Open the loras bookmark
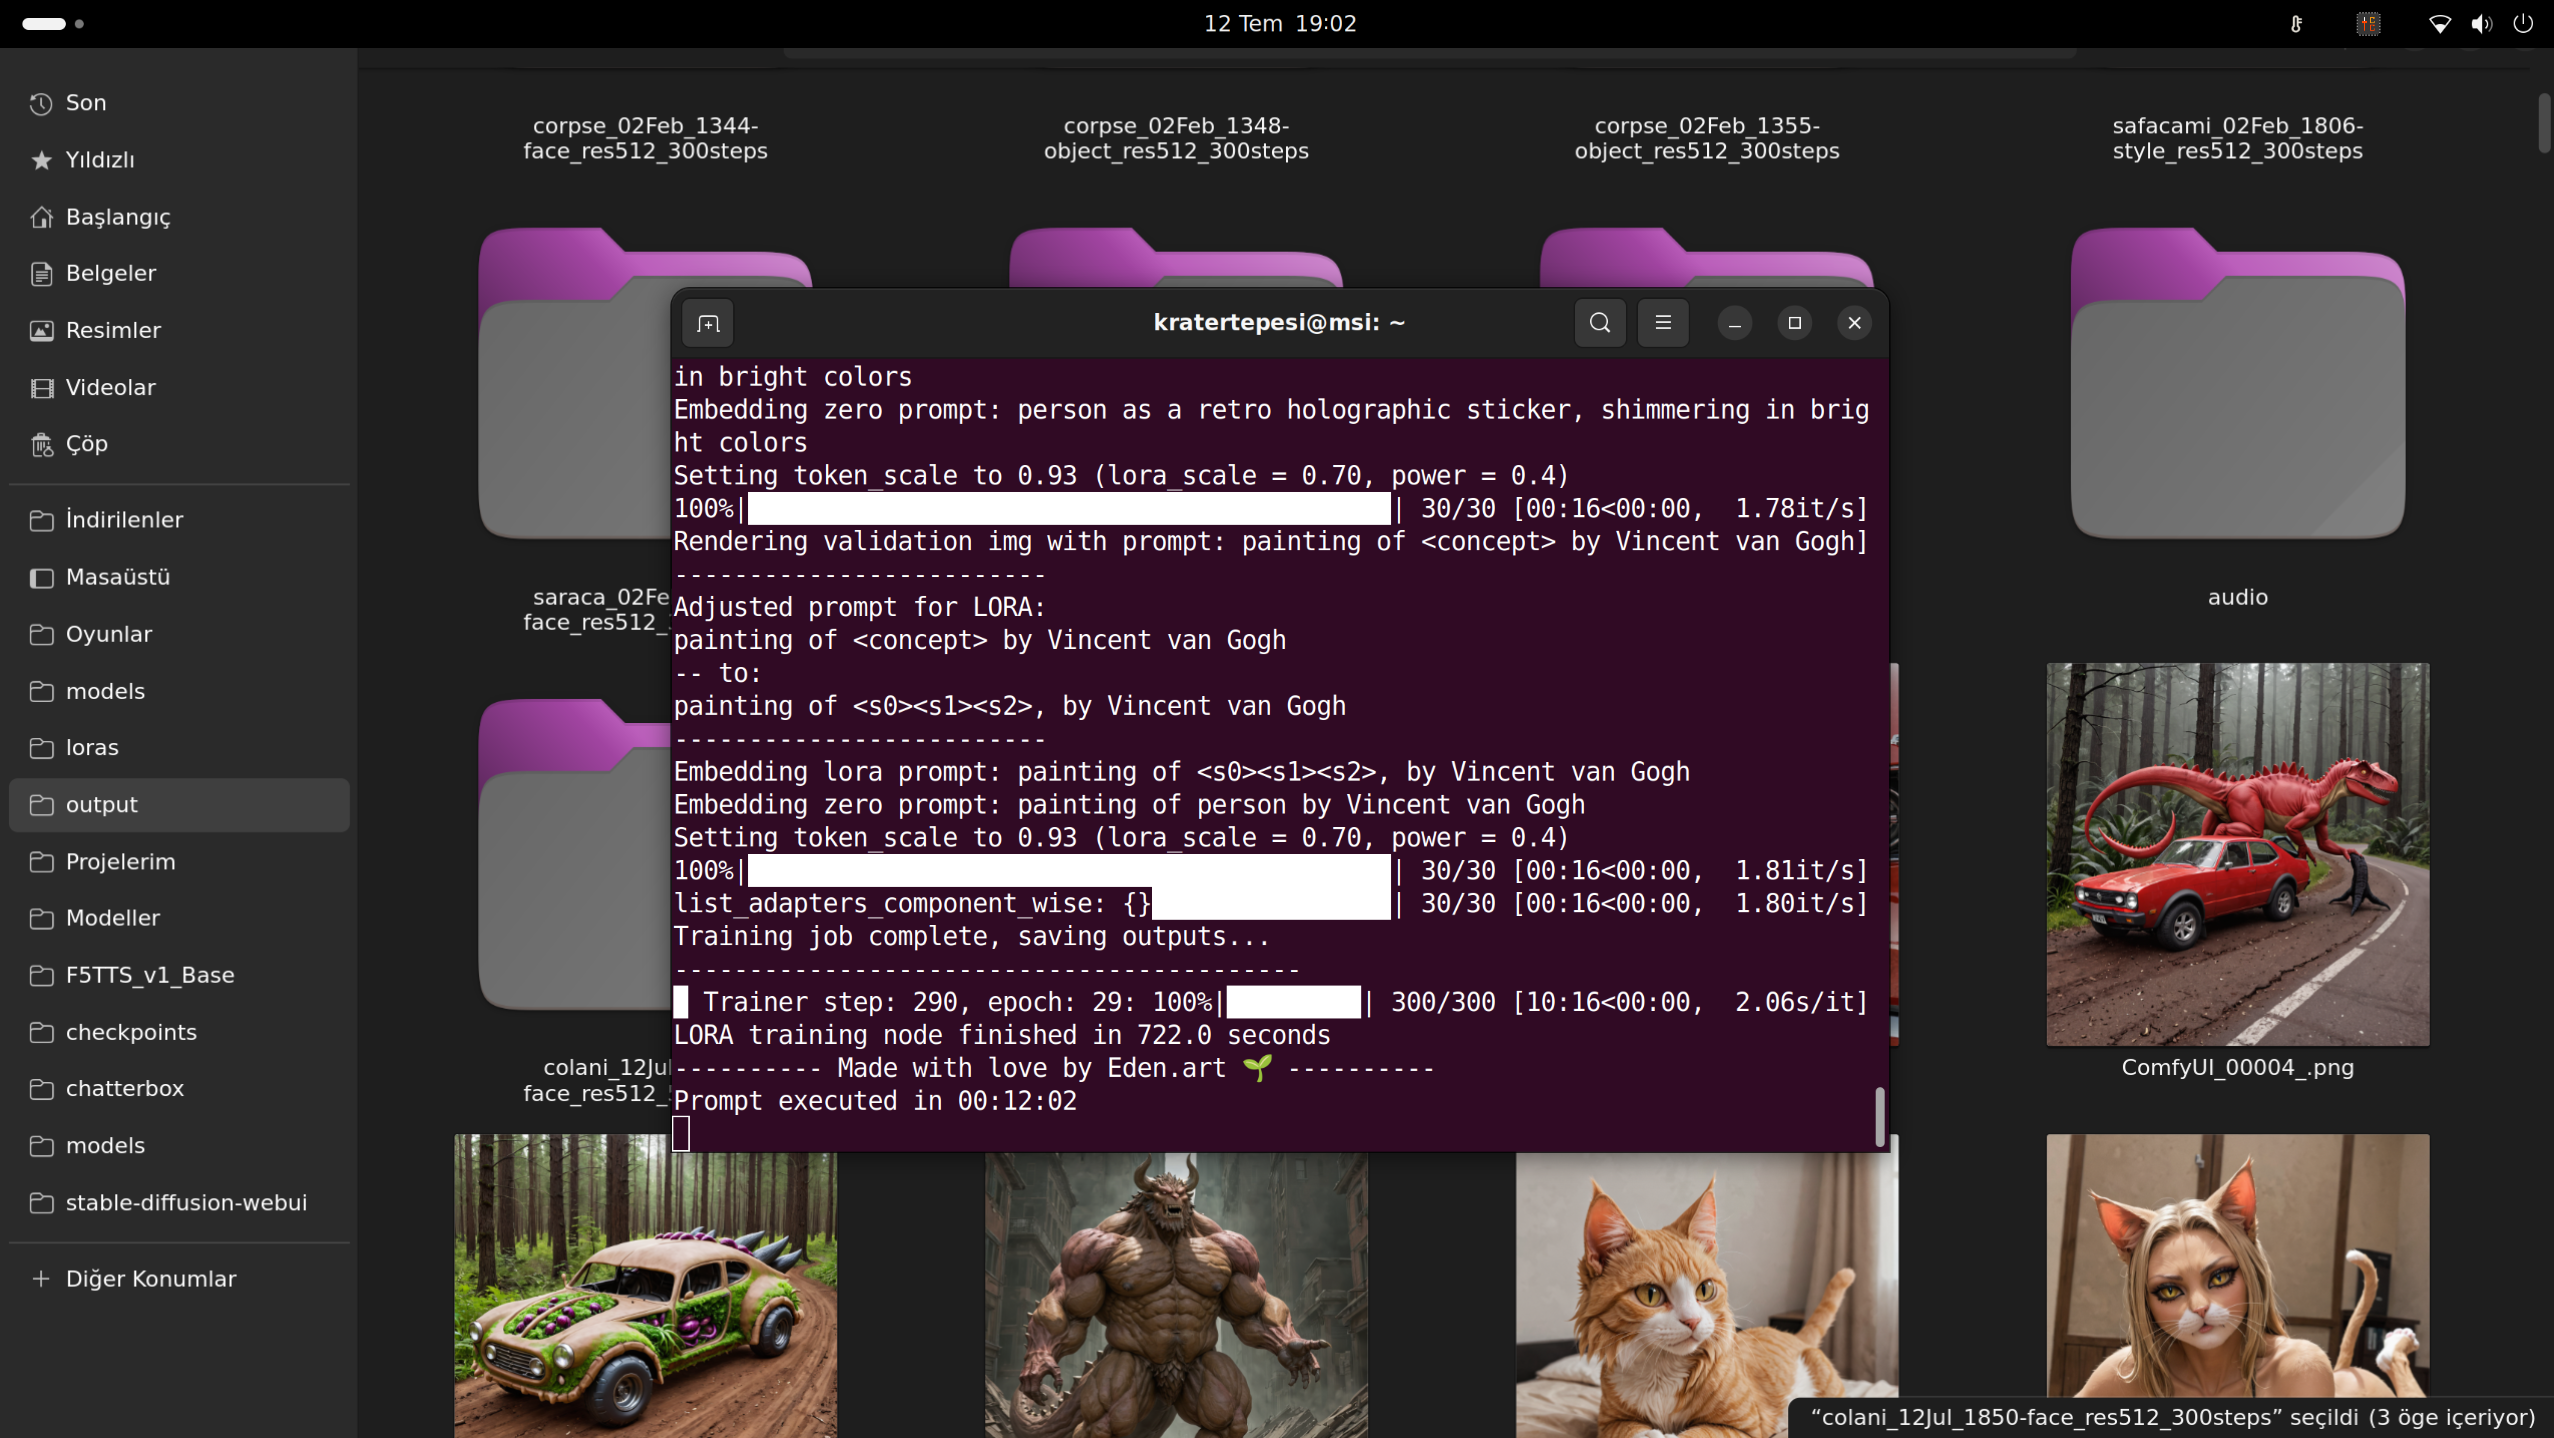Viewport: 2554px width, 1438px height. [180, 748]
